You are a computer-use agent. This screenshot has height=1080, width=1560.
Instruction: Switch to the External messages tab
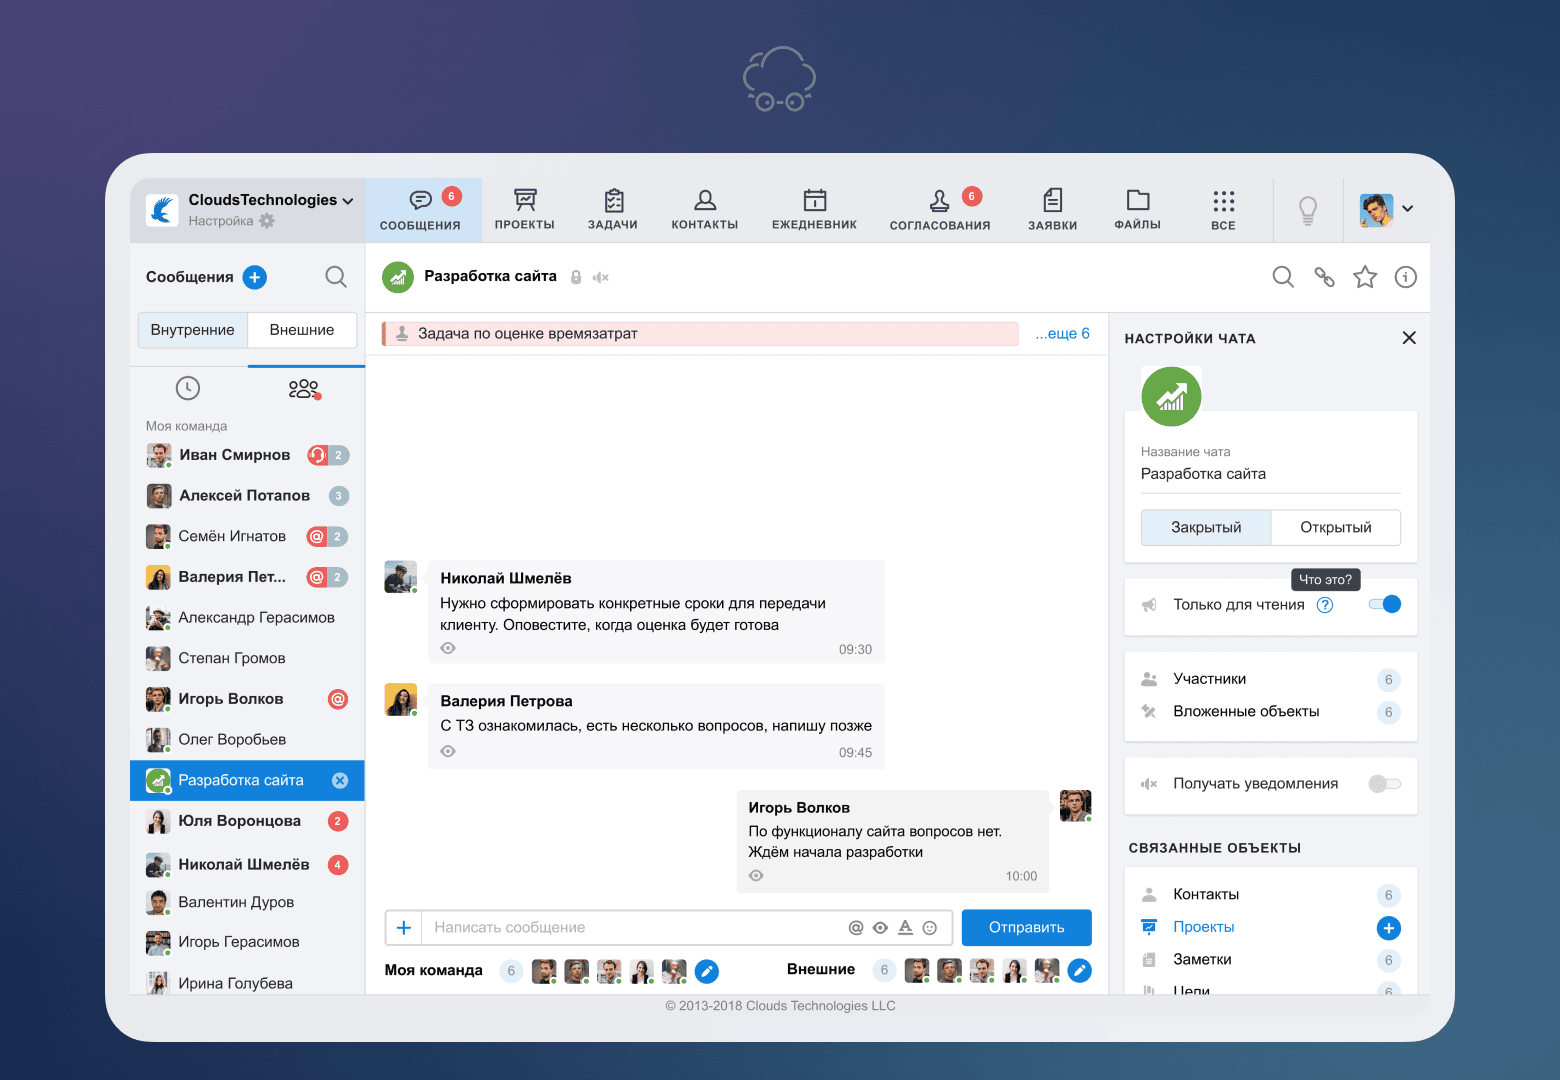(302, 330)
